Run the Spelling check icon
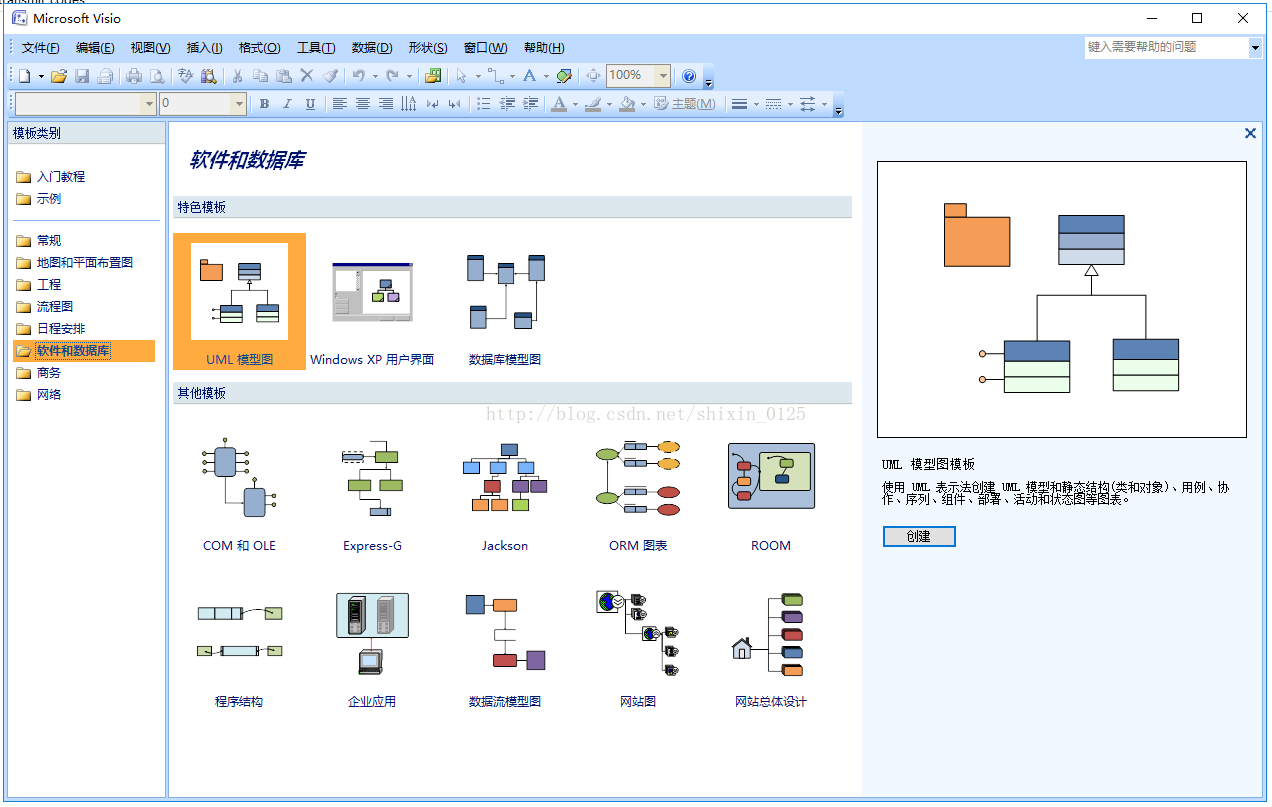This screenshot has height=807, width=1272. pos(186,76)
